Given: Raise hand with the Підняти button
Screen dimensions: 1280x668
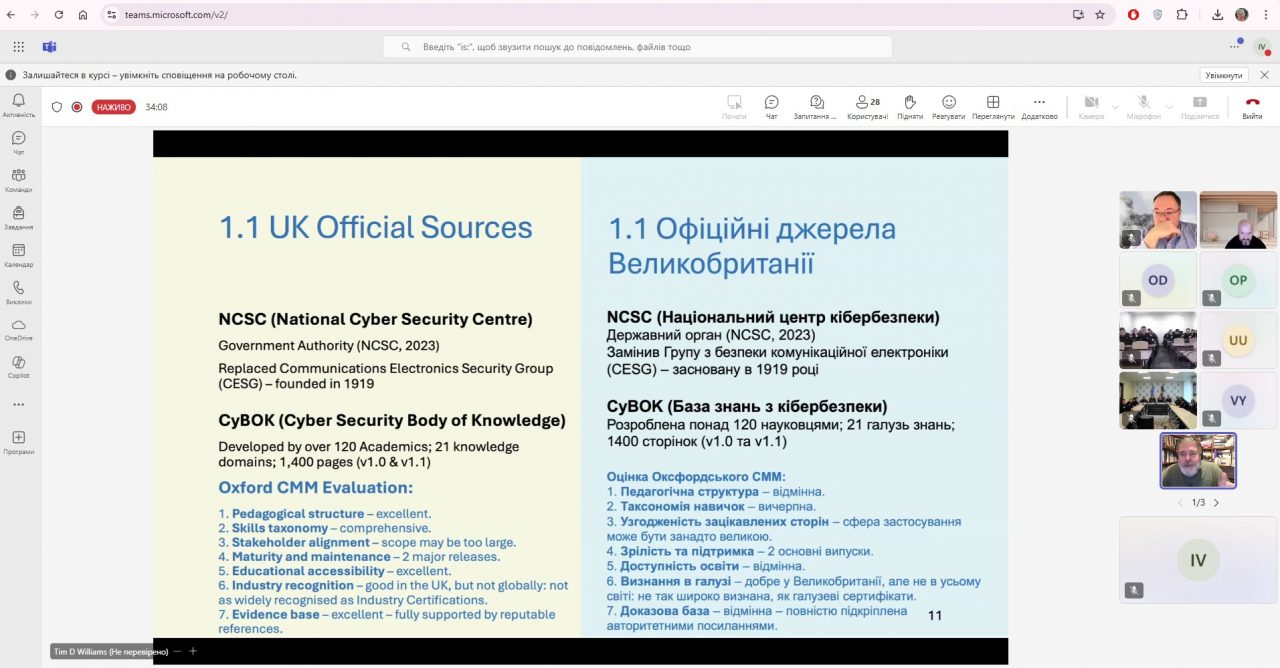Looking at the screenshot, I should [910, 106].
